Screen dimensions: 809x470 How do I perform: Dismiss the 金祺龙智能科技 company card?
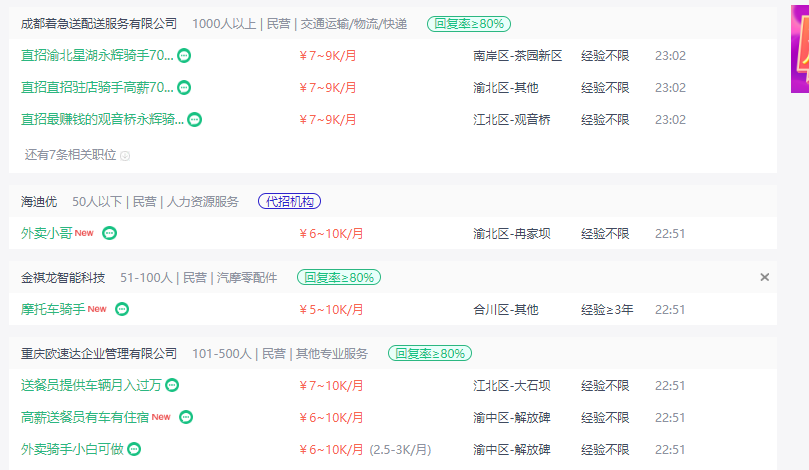pos(765,277)
